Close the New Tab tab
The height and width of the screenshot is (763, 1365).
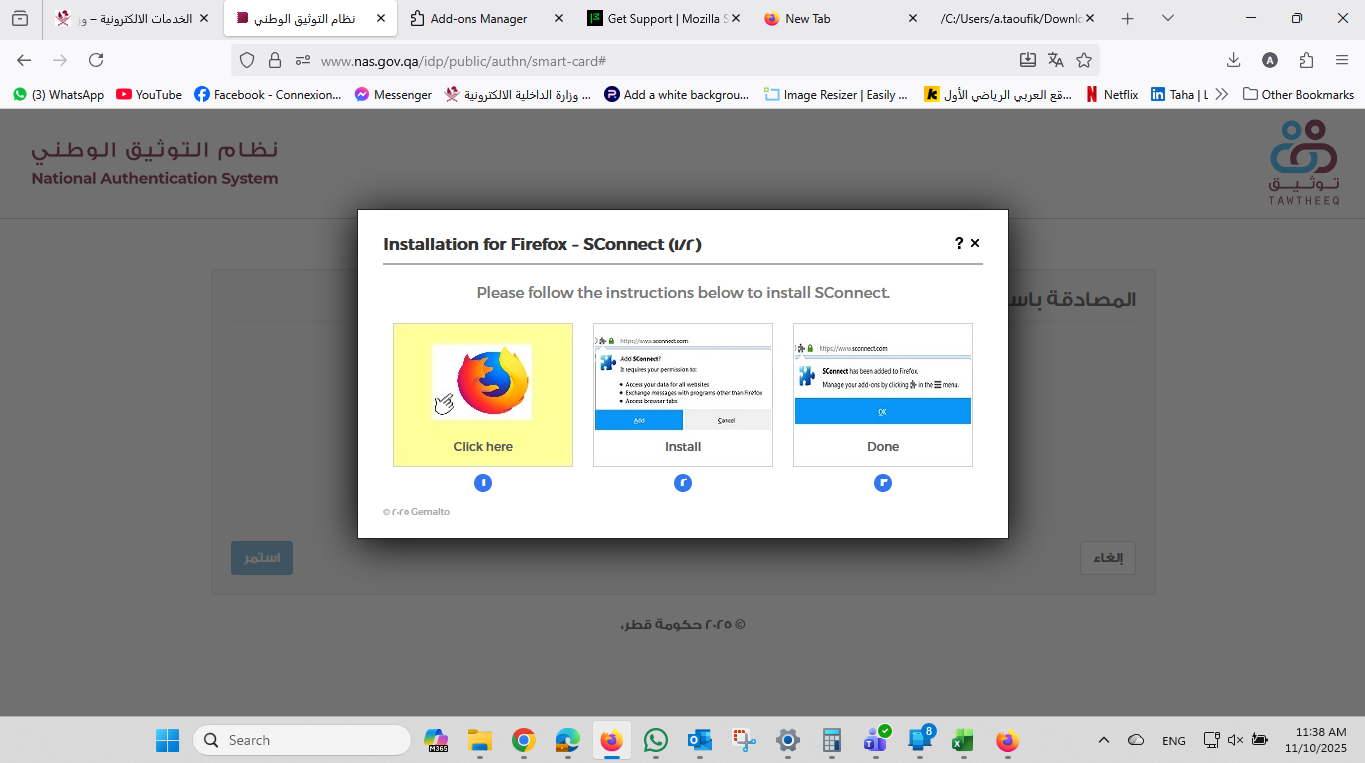[x=912, y=18]
